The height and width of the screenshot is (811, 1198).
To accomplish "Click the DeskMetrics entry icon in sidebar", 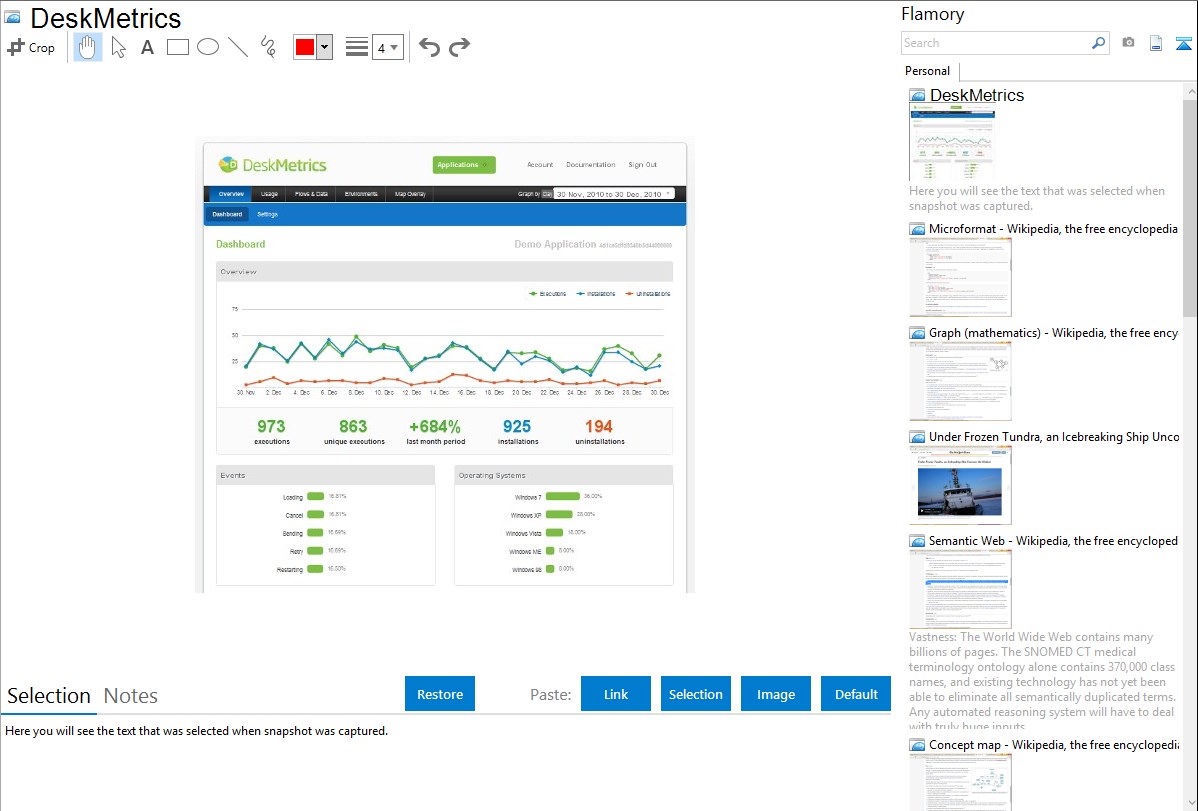I will pos(917,96).
